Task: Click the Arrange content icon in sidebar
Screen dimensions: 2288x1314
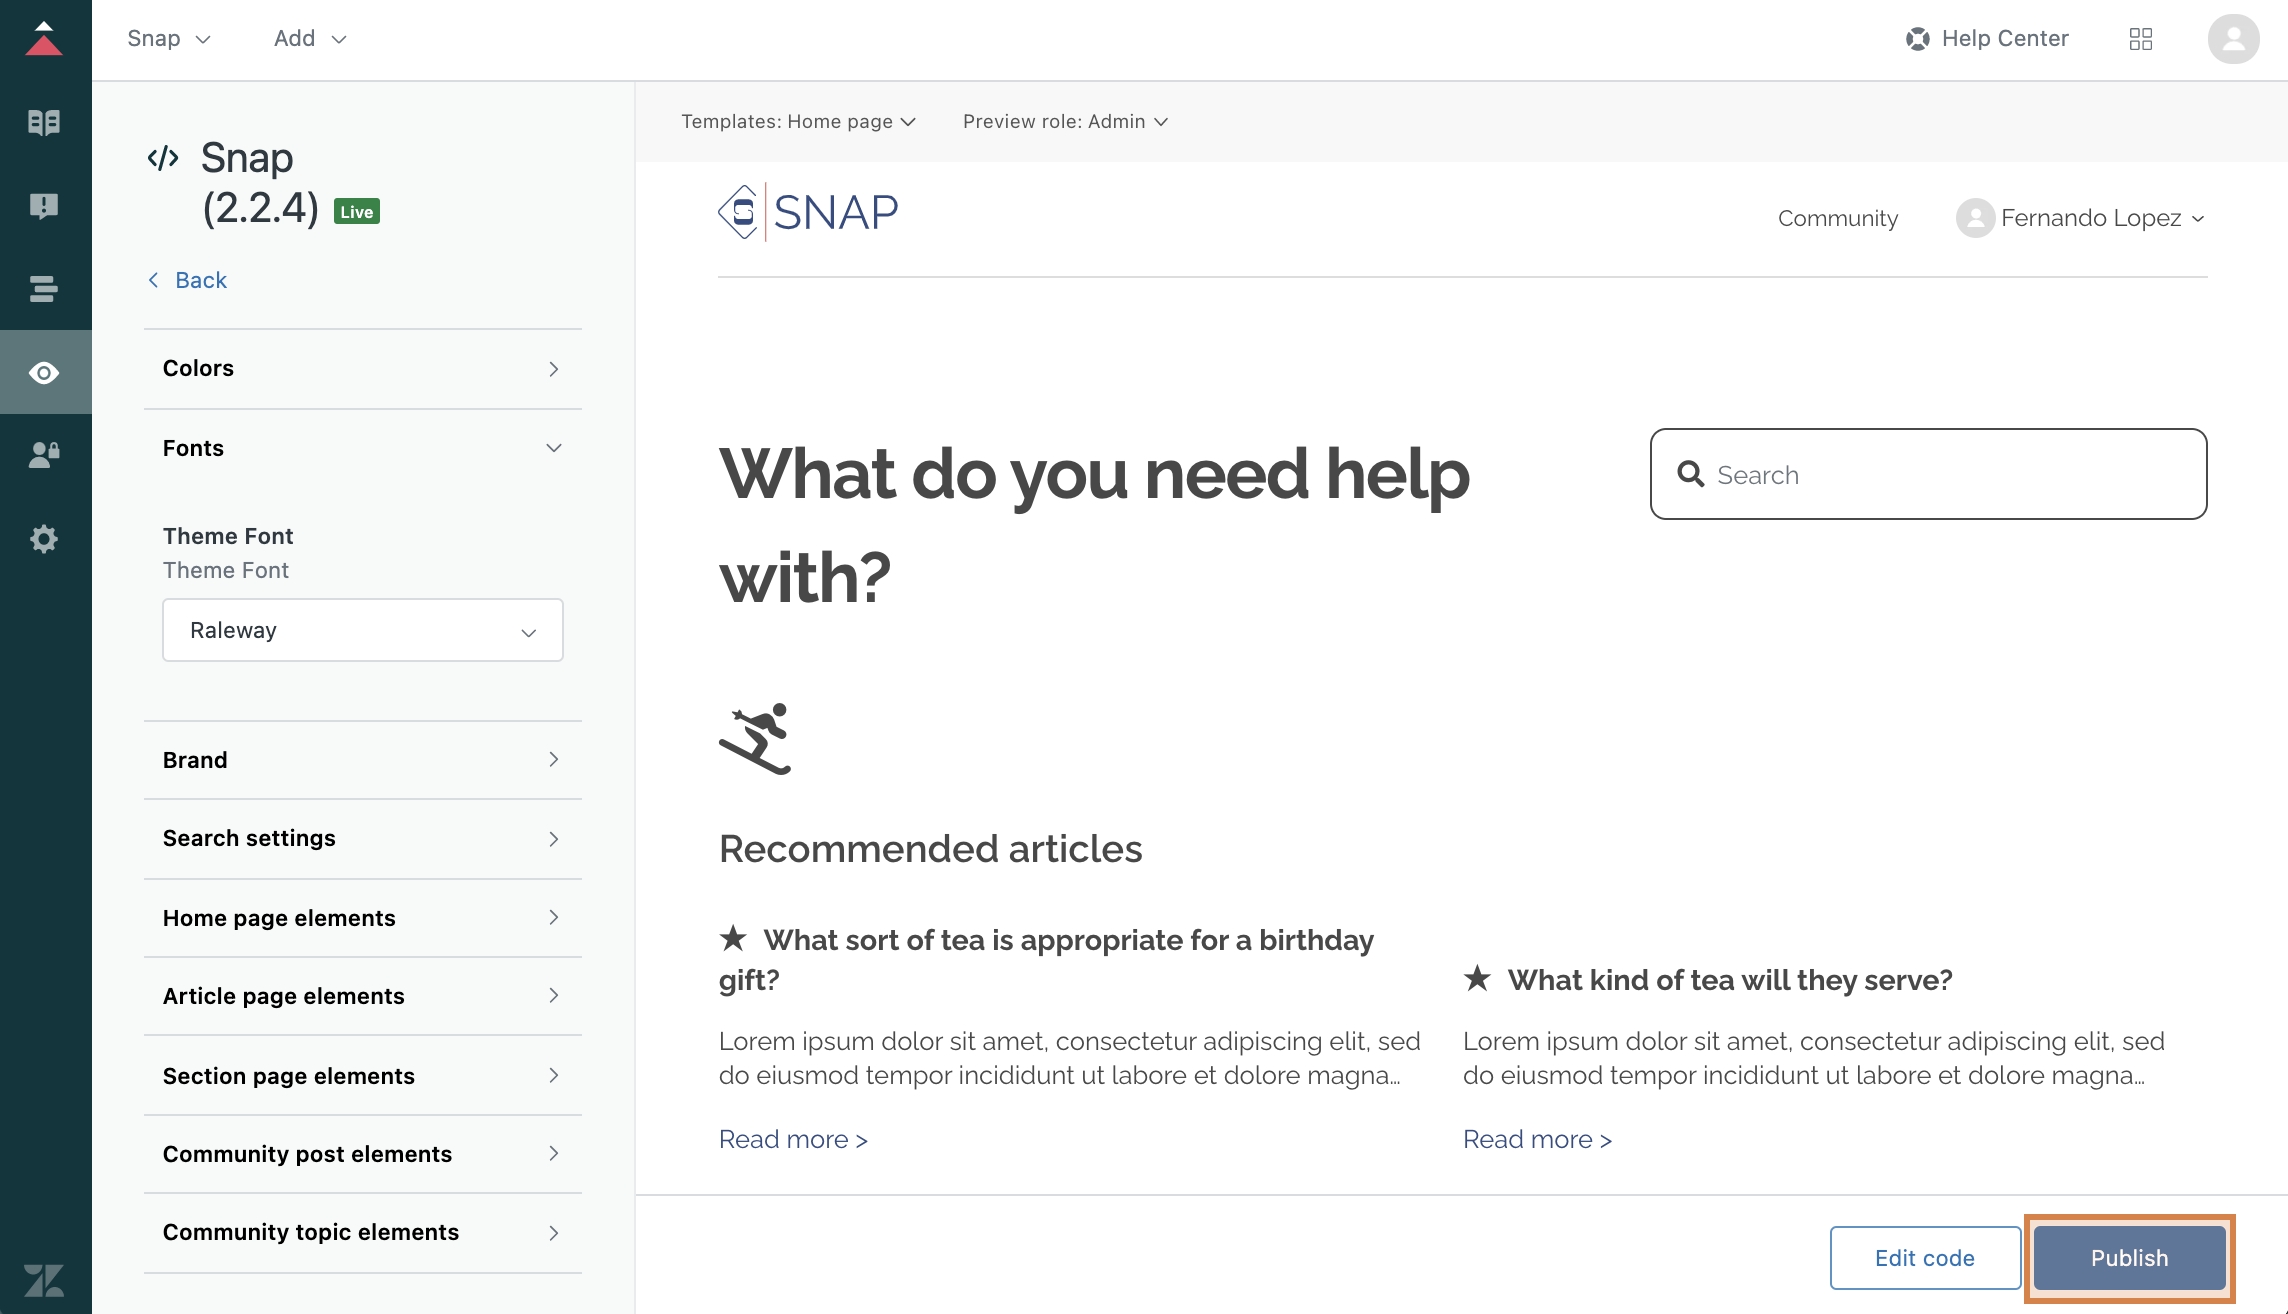Action: tap(44, 289)
